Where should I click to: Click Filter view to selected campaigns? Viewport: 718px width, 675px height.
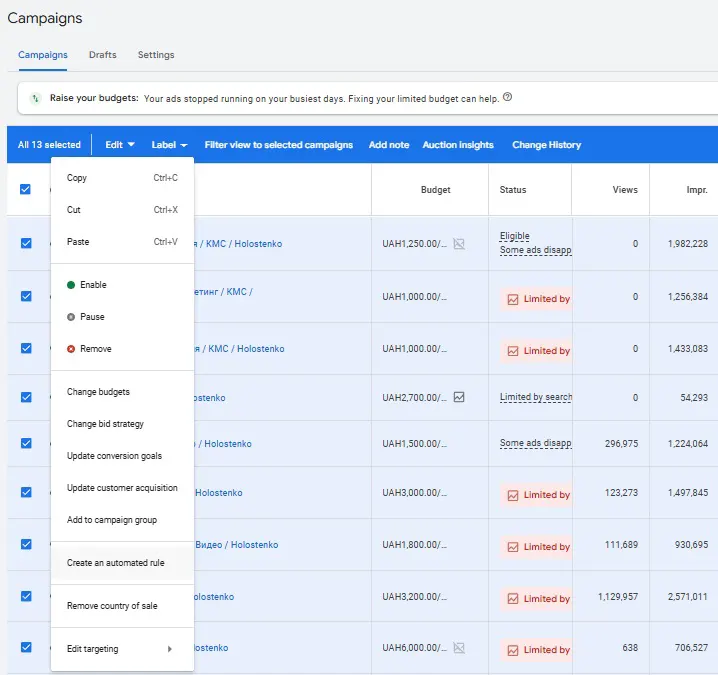point(278,145)
